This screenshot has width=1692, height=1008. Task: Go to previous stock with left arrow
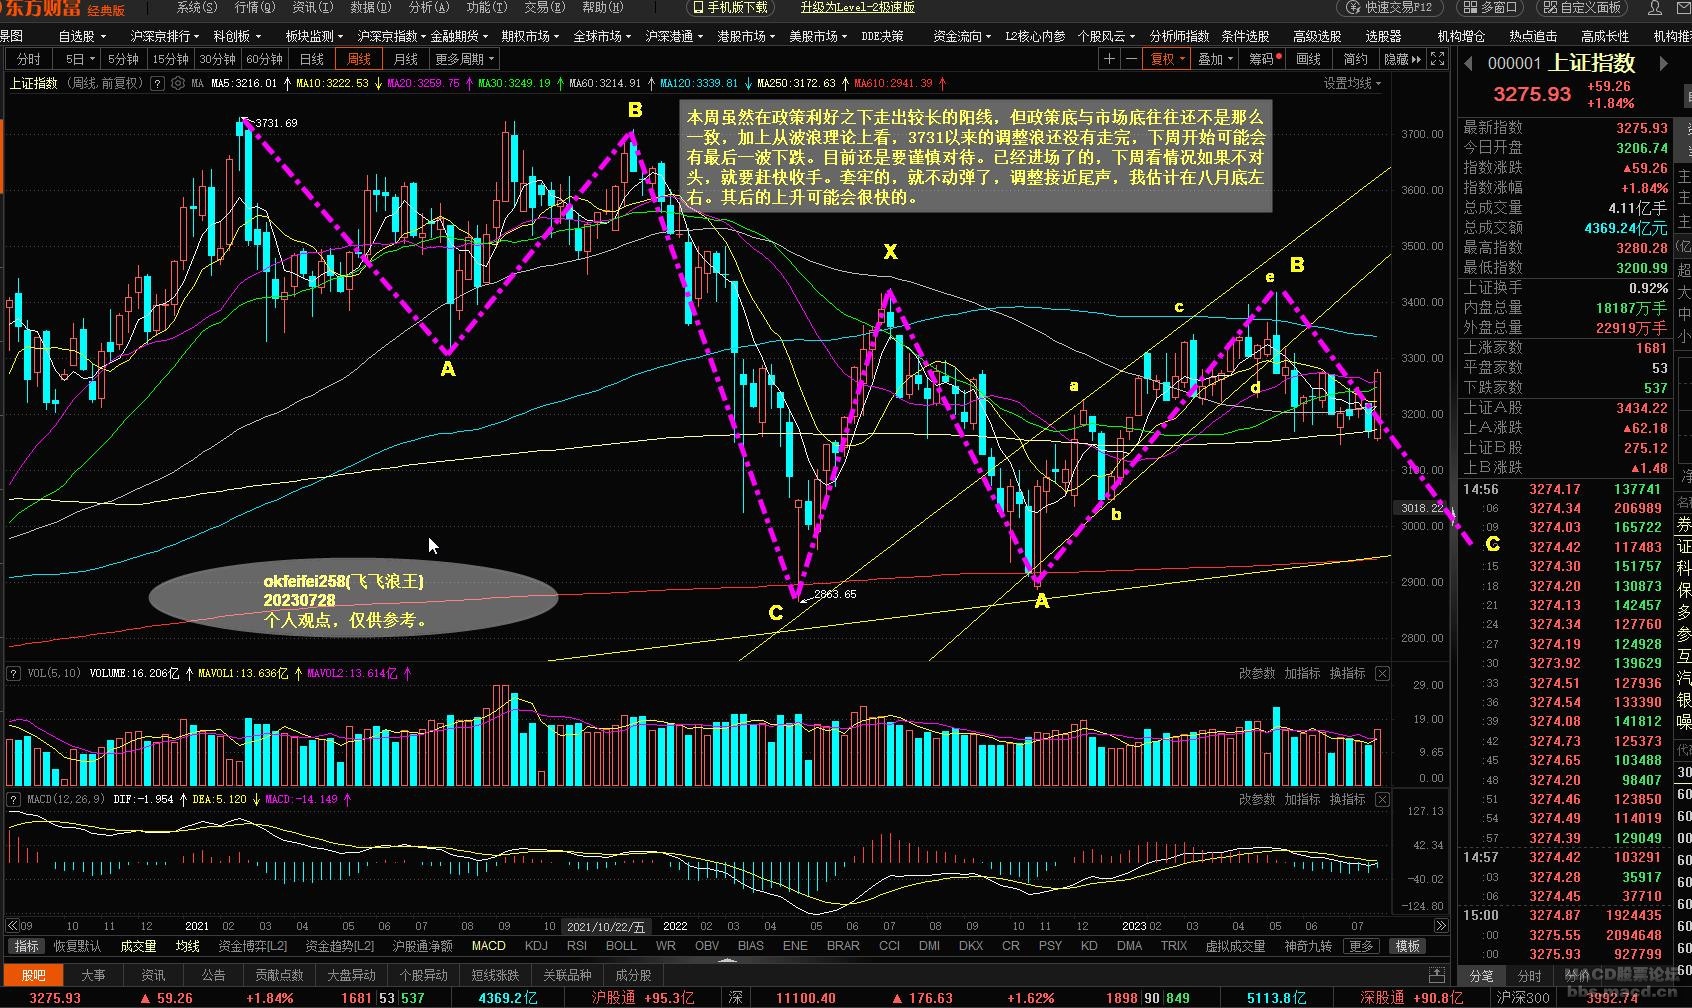pos(1469,63)
